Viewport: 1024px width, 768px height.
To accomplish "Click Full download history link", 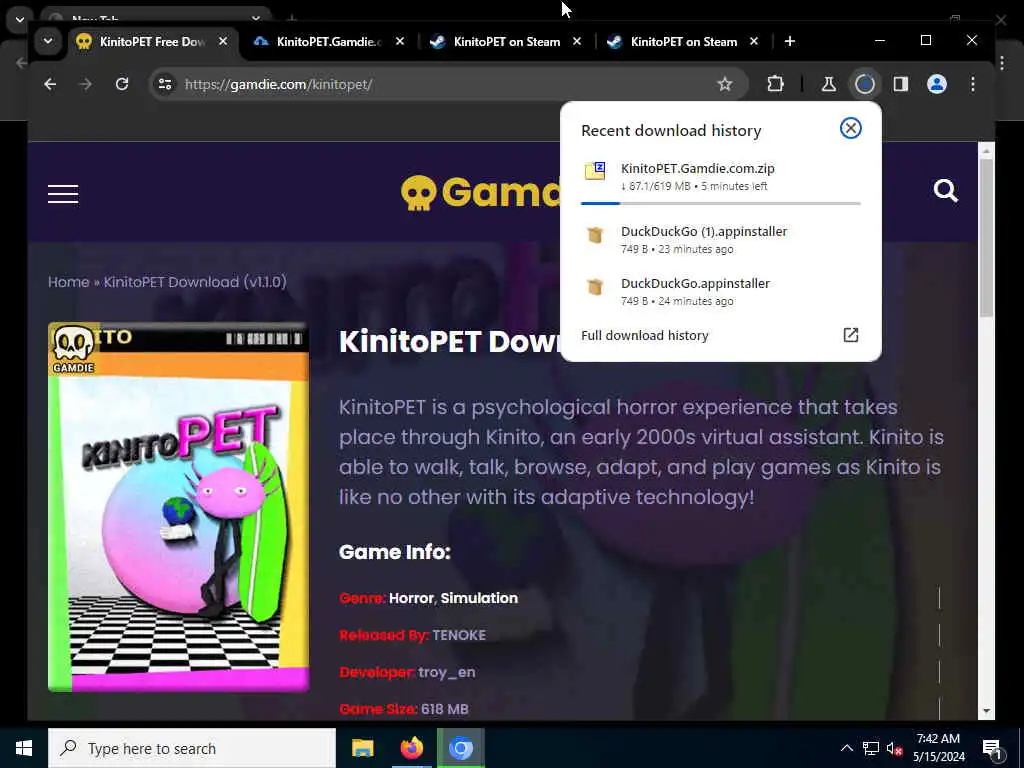I will [645, 335].
